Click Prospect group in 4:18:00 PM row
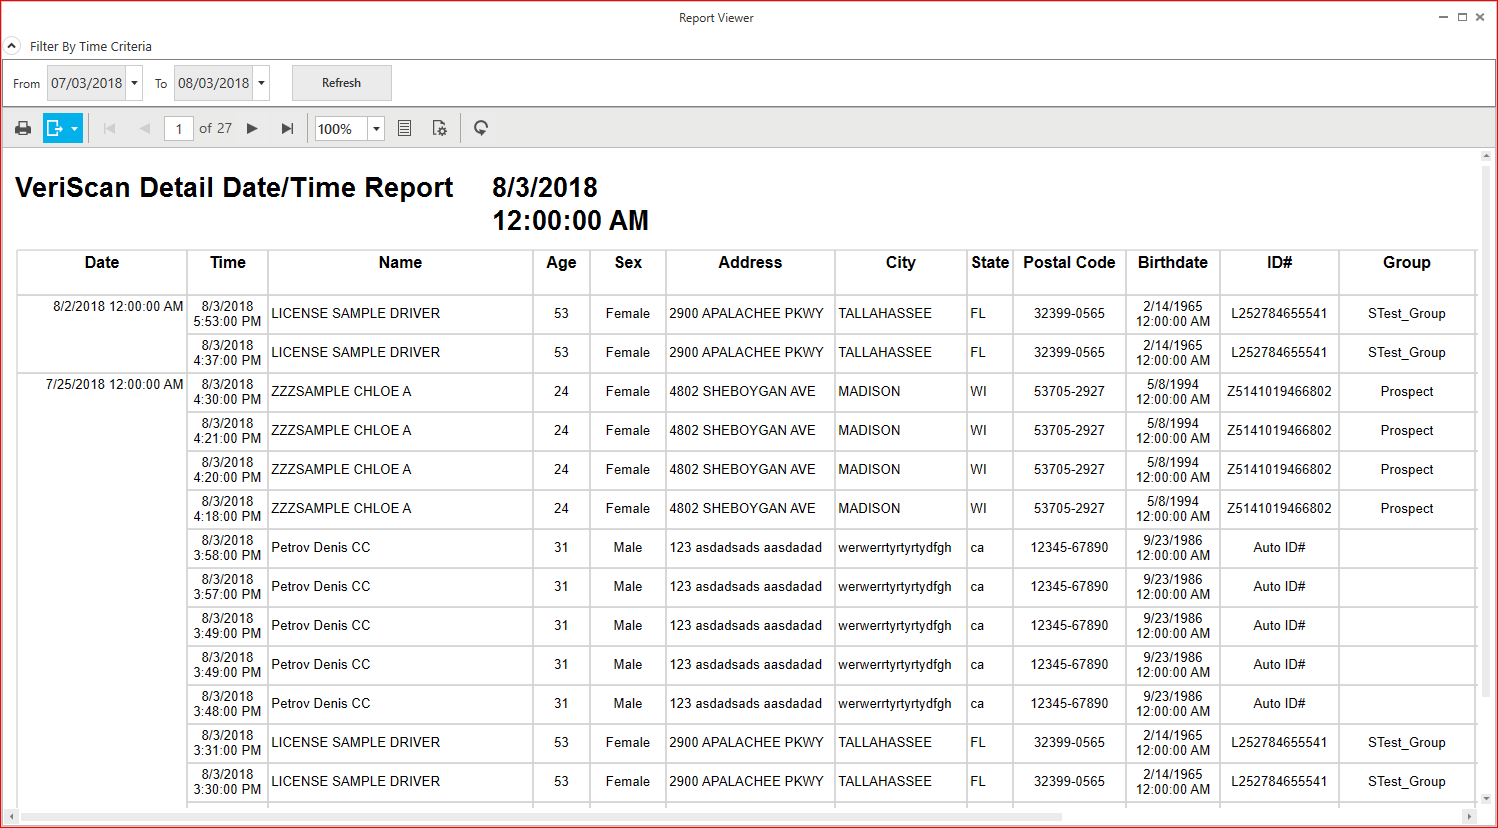 coord(1407,508)
